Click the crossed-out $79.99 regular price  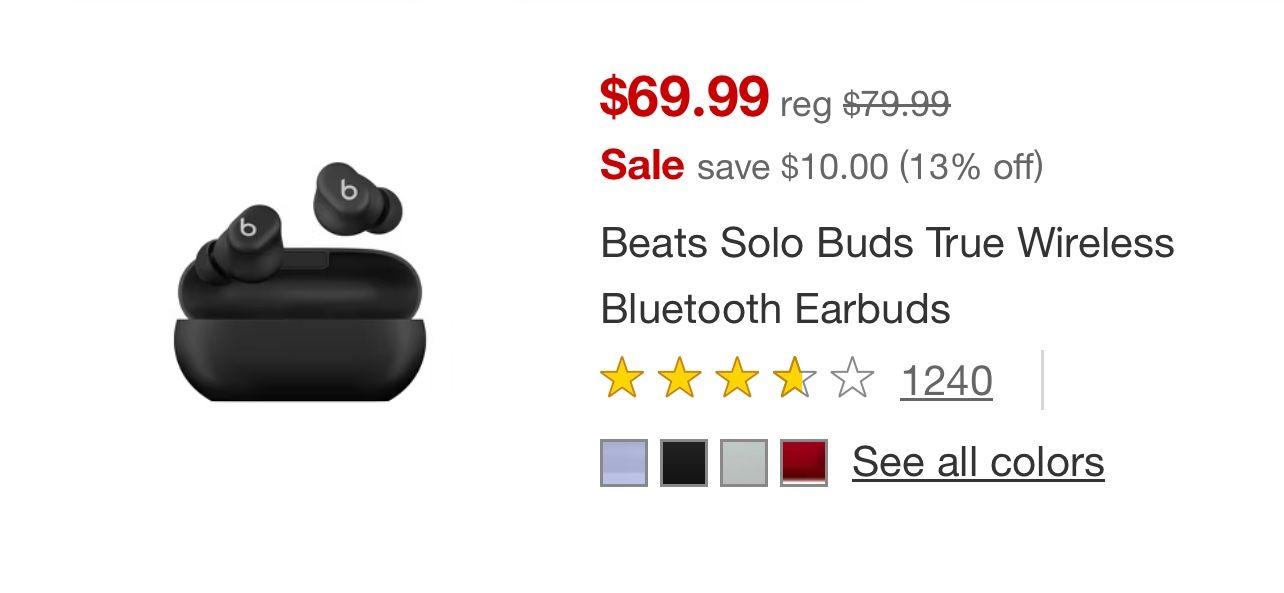[896, 103]
